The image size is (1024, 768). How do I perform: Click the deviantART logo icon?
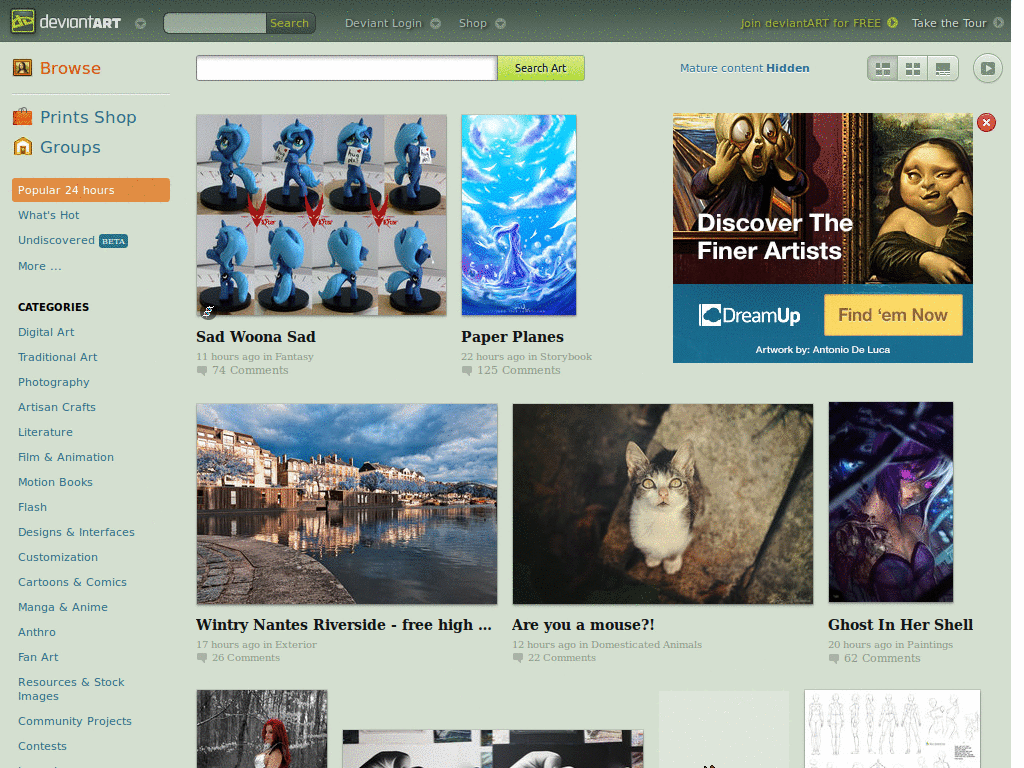point(23,22)
